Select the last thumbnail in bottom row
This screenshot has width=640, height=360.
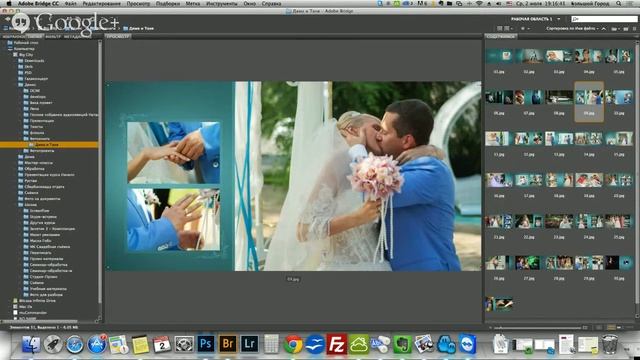(499, 304)
